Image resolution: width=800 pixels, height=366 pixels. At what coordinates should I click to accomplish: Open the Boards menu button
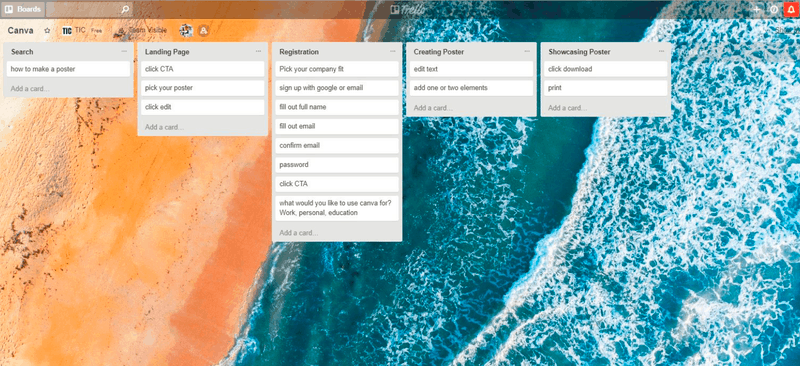click(x=23, y=9)
